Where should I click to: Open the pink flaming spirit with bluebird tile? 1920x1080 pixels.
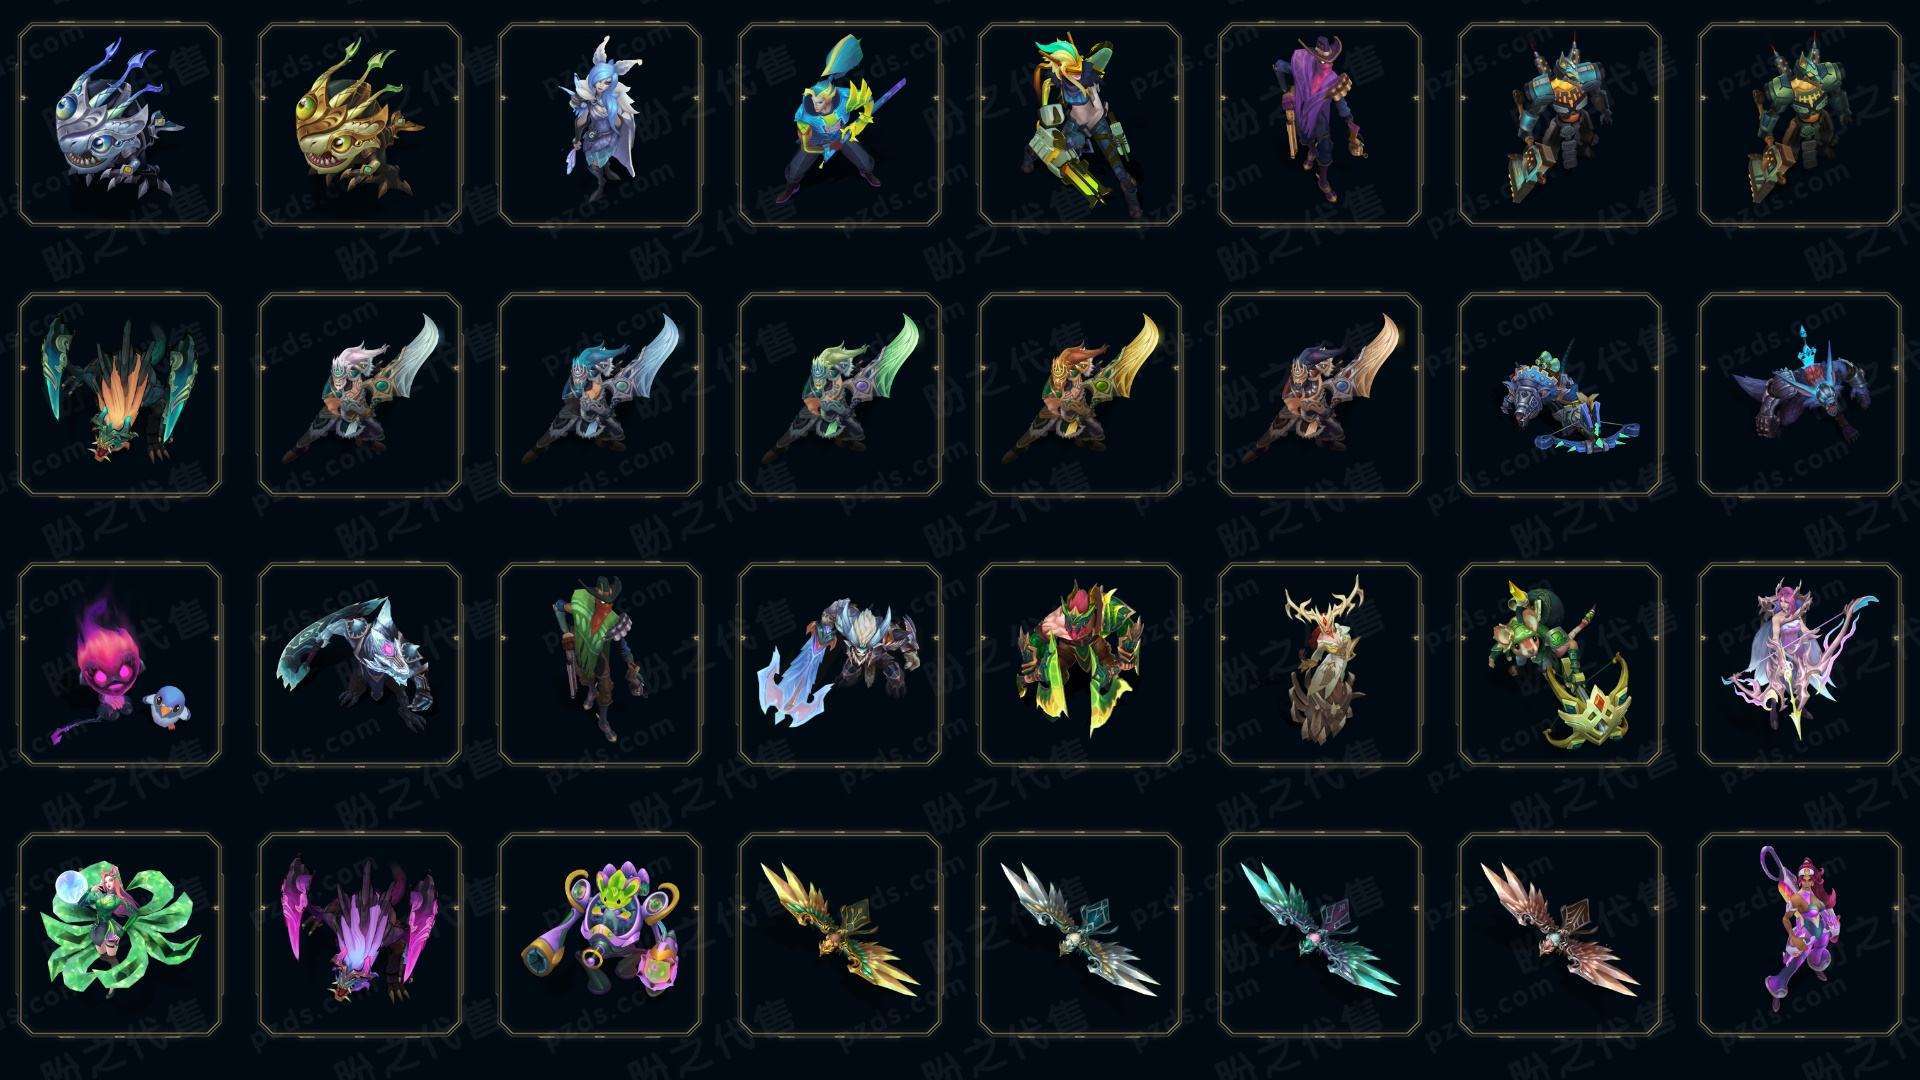(120, 665)
